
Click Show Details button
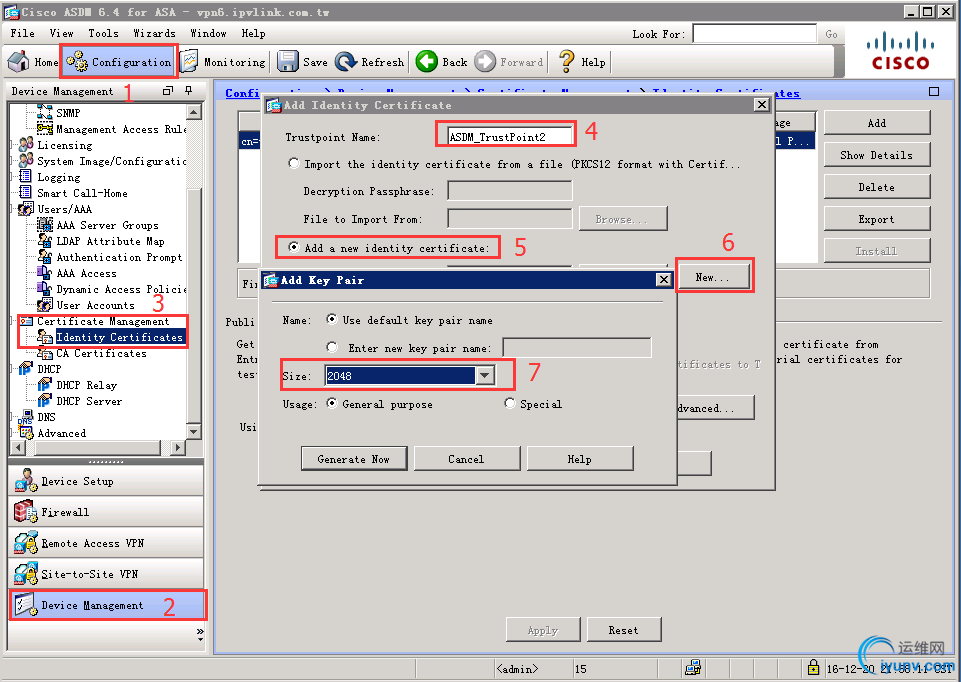pyautogui.click(x=876, y=155)
